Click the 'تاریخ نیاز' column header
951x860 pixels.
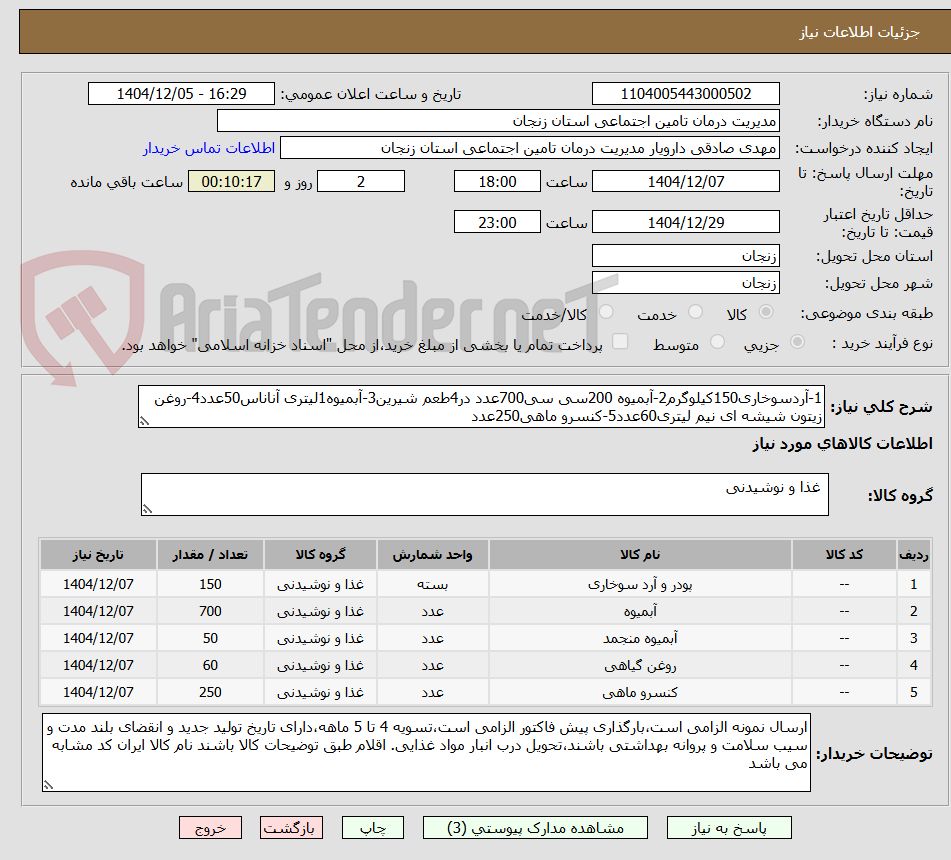pos(98,554)
